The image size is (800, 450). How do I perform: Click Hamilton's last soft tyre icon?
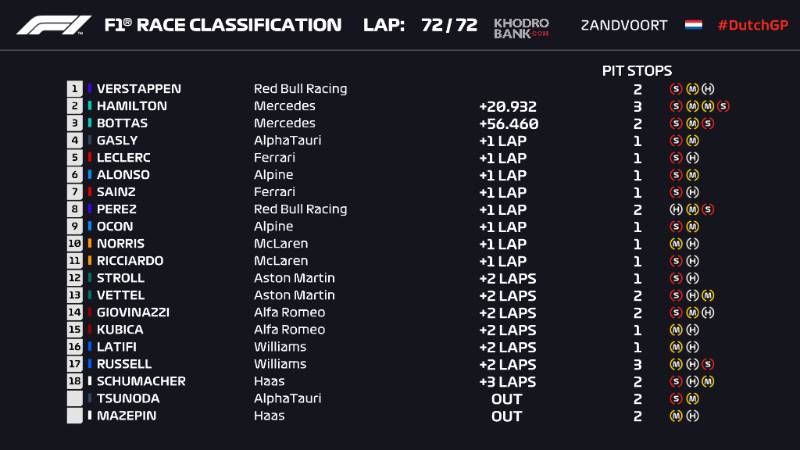(723, 106)
